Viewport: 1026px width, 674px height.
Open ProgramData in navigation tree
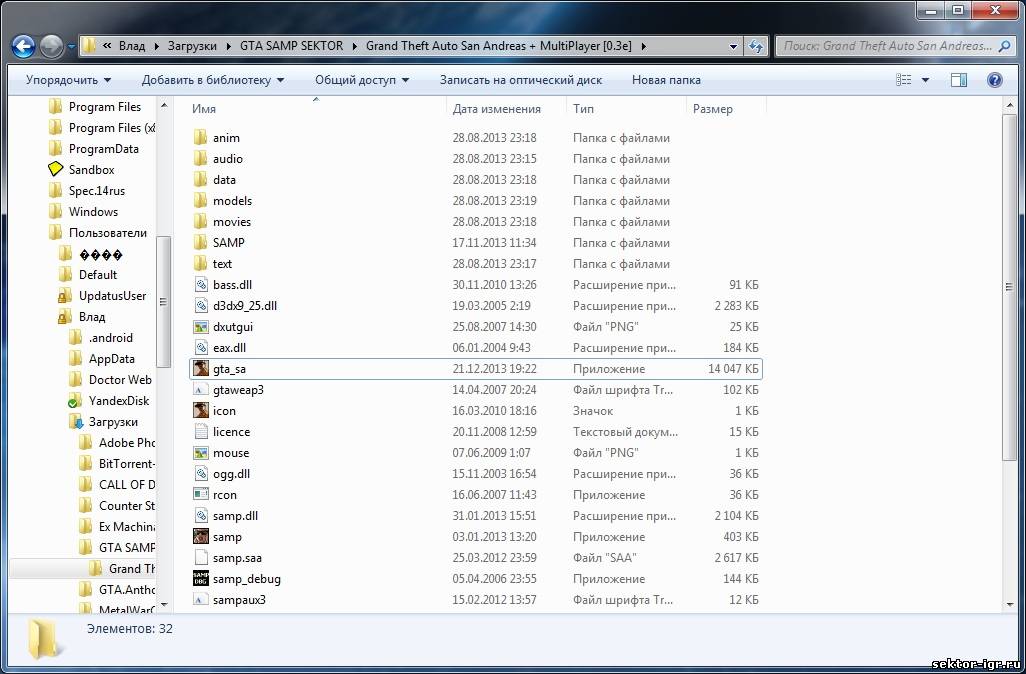pyautogui.click(x=103, y=149)
